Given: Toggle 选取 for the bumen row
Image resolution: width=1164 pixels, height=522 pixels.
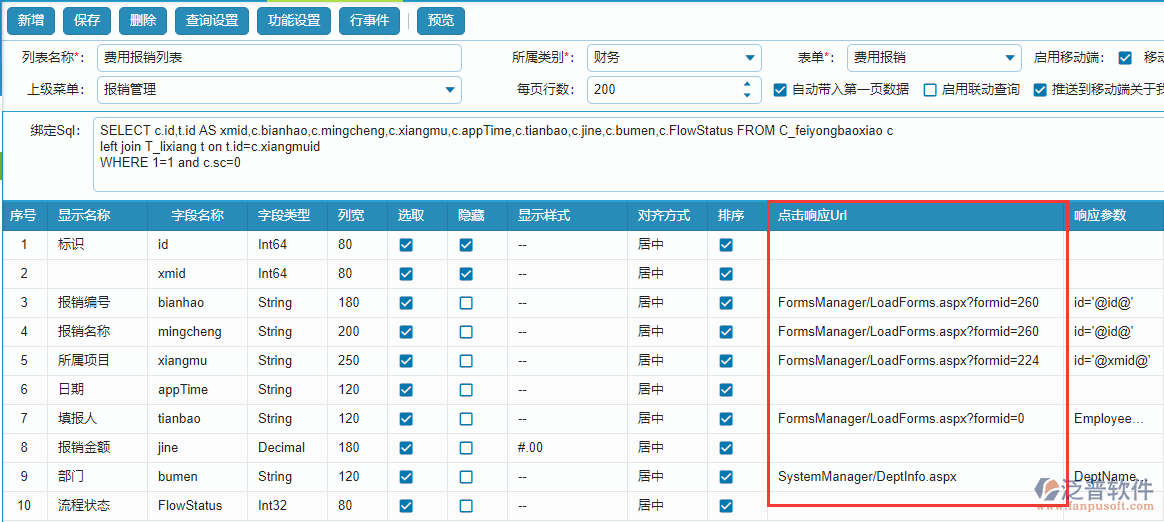Looking at the screenshot, I should (406, 476).
